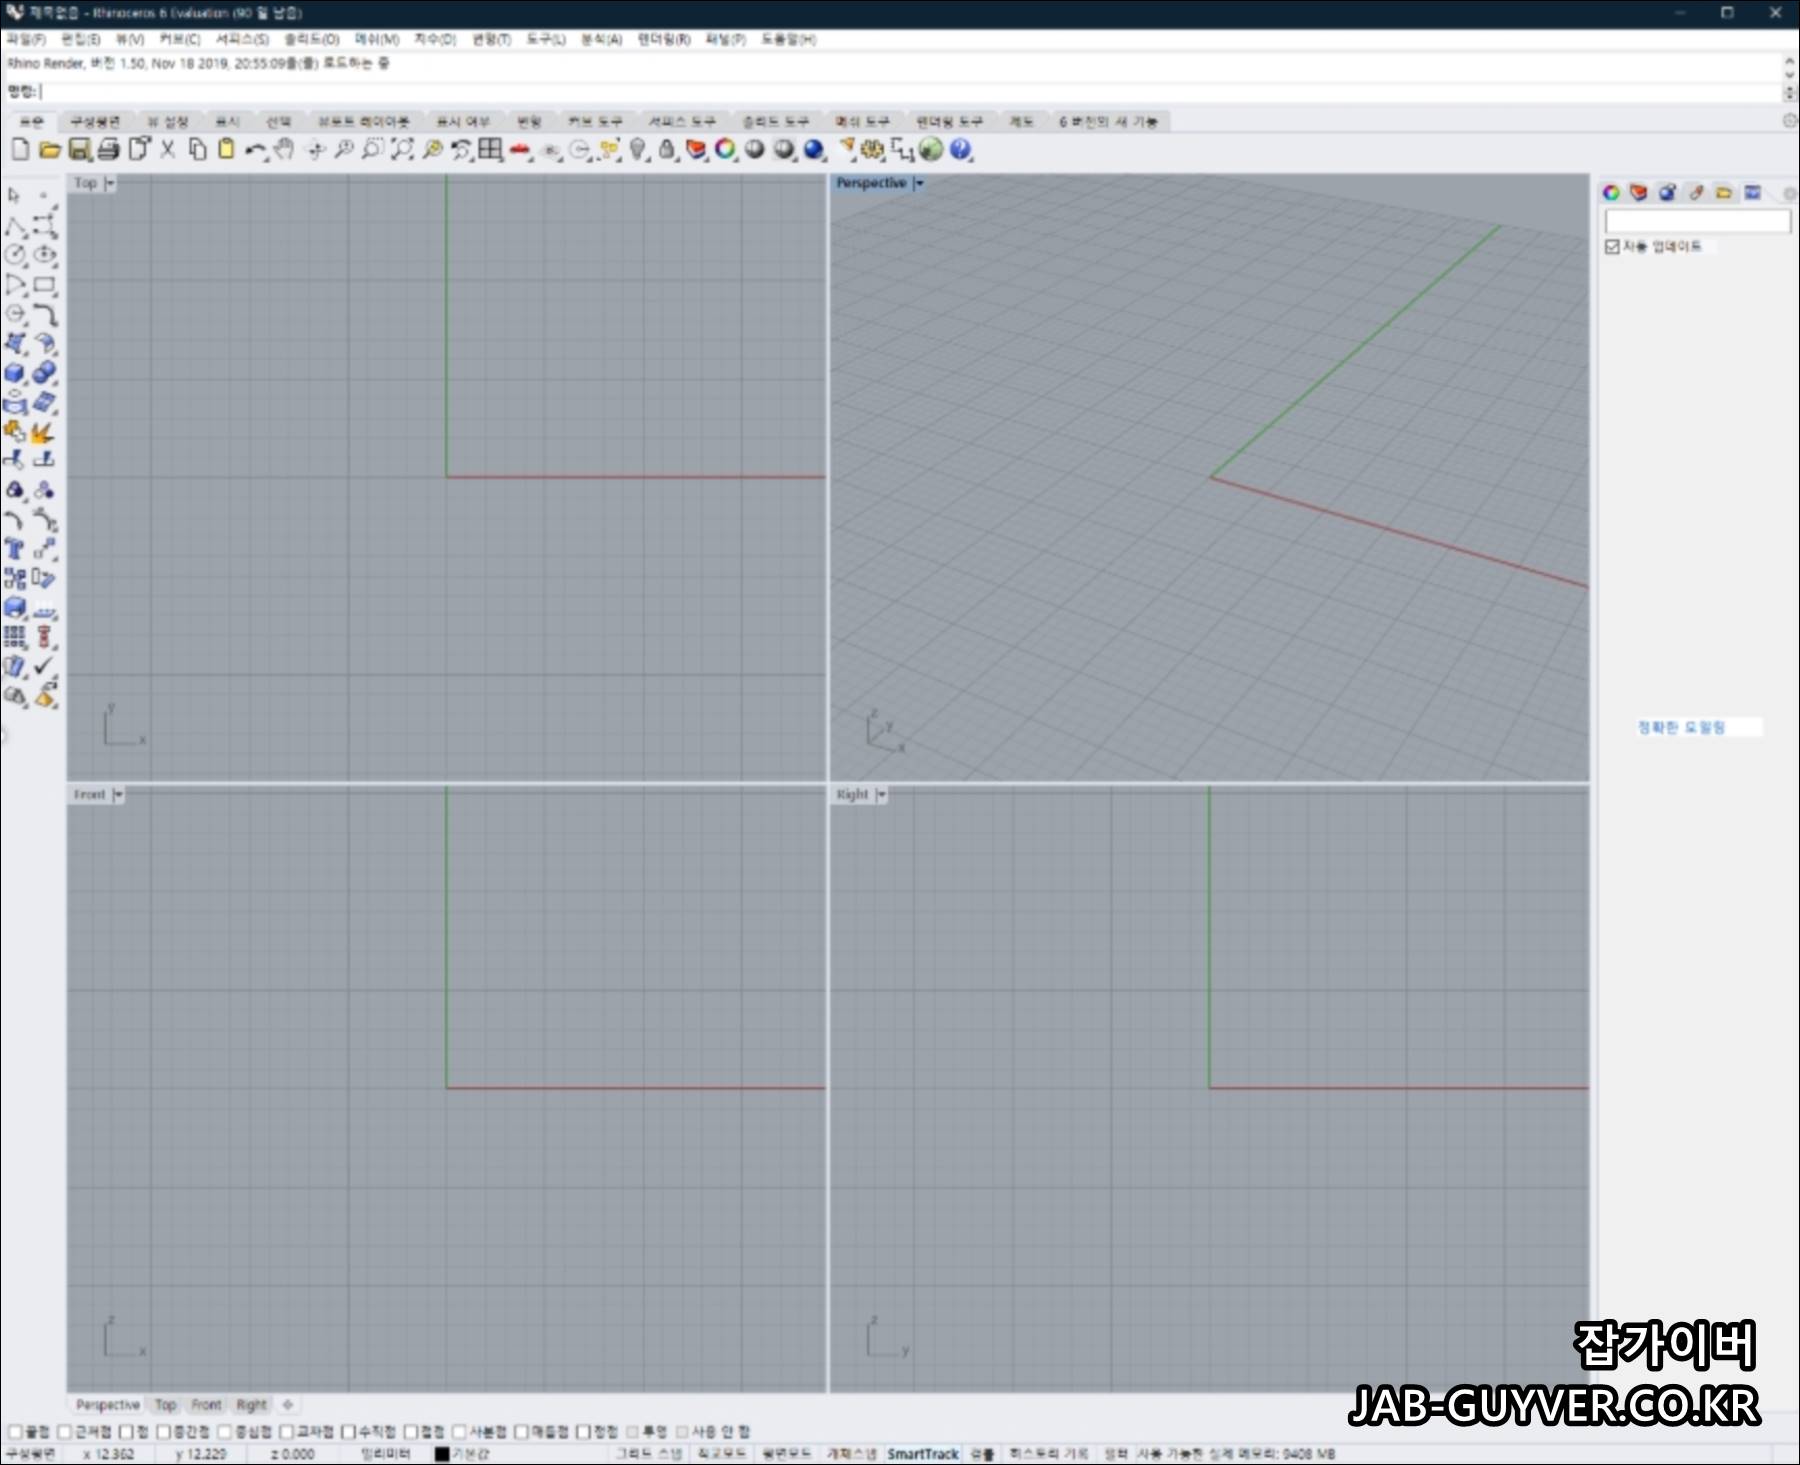This screenshot has width=1800, height=1465.
Task: Open the Perspective viewport title dropdown arrow
Action: click(919, 183)
